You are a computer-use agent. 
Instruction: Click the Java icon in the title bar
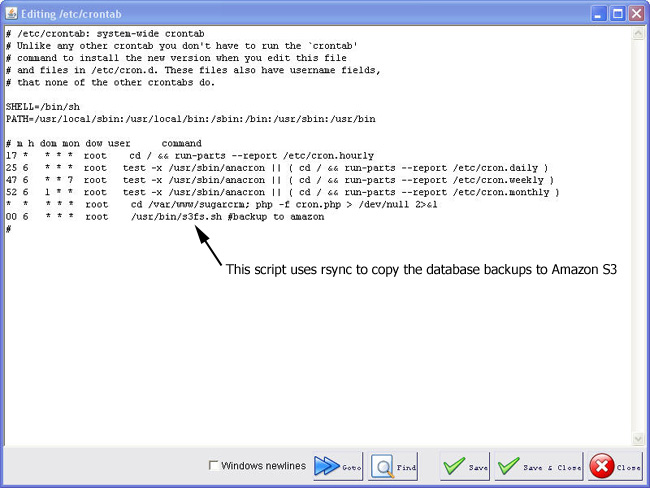pos(11,14)
